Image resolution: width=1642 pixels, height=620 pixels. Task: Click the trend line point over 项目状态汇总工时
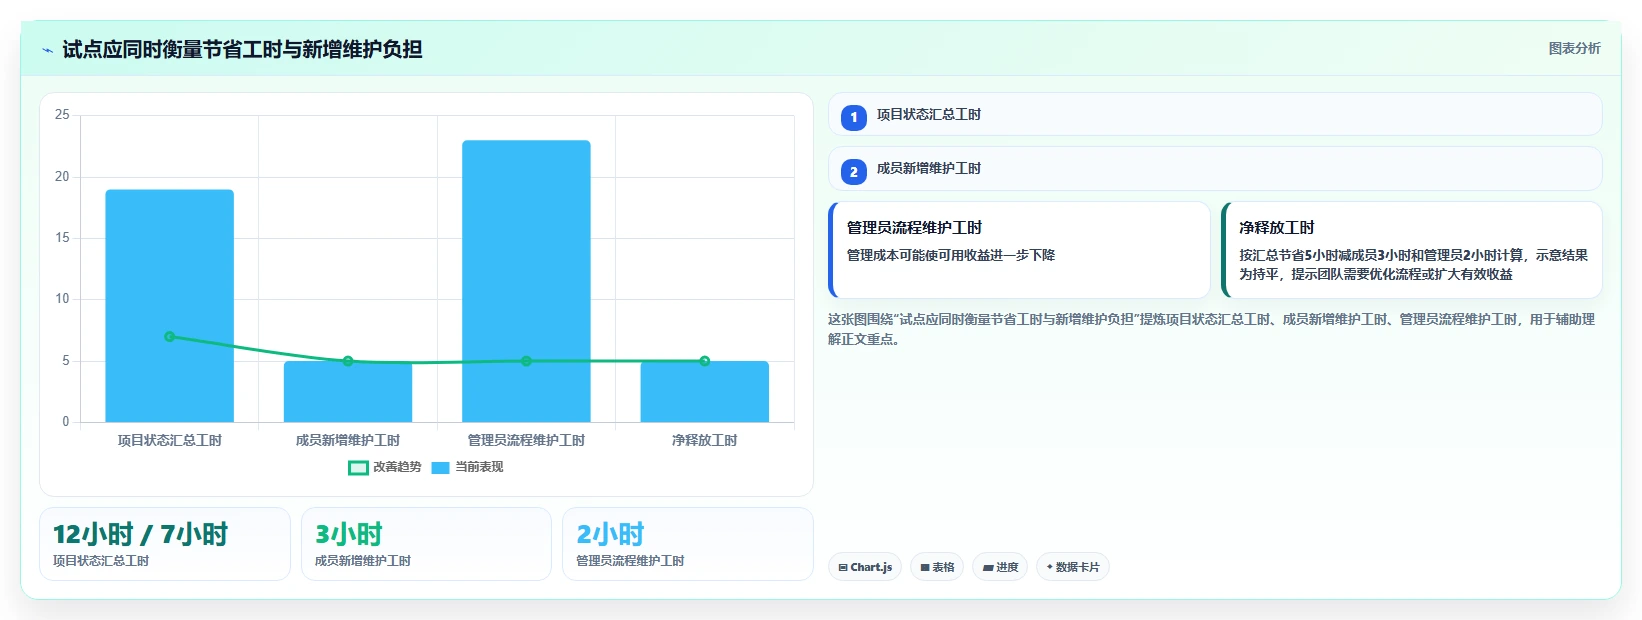tap(170, 337)
